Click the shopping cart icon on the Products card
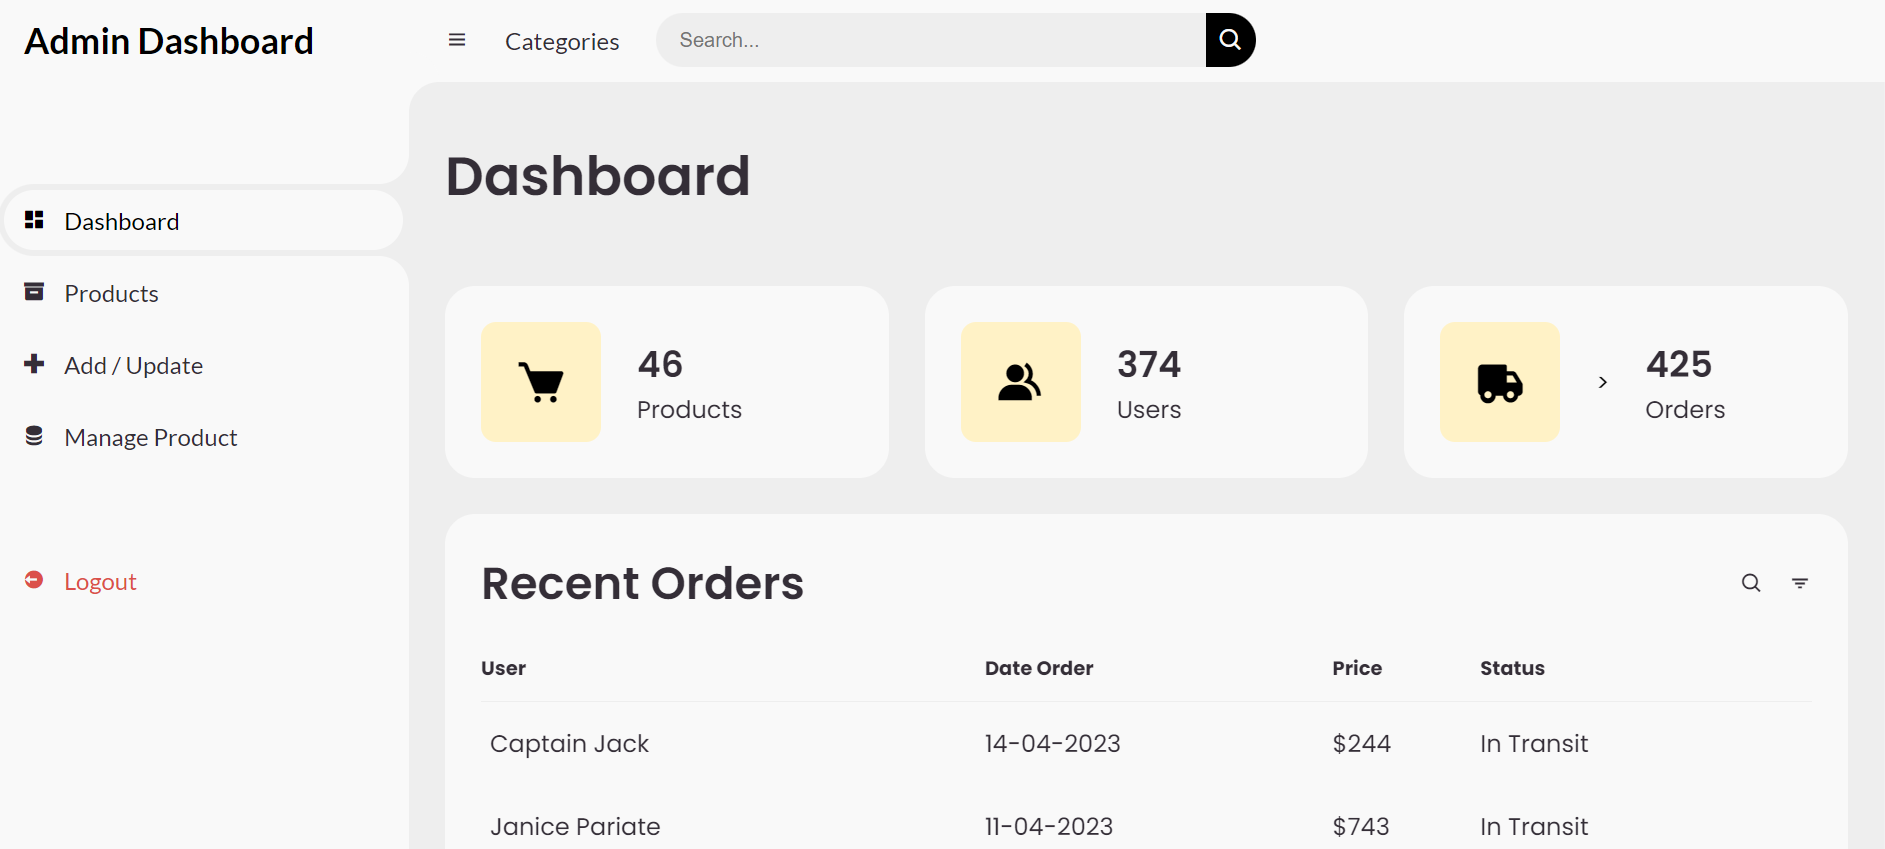This screenshot has height=849, width=1885. 540,382
